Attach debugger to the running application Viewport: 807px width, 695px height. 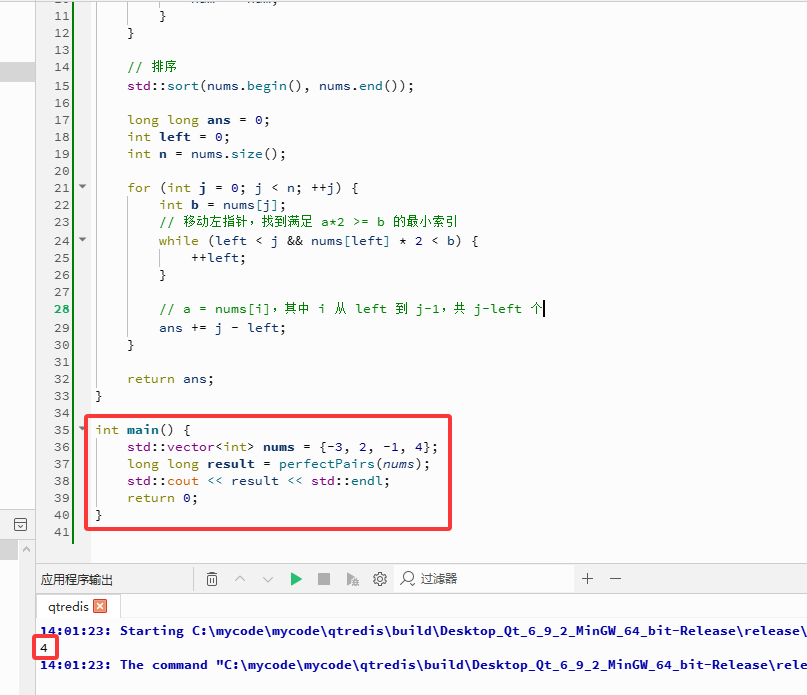click(x=352, y=579)
